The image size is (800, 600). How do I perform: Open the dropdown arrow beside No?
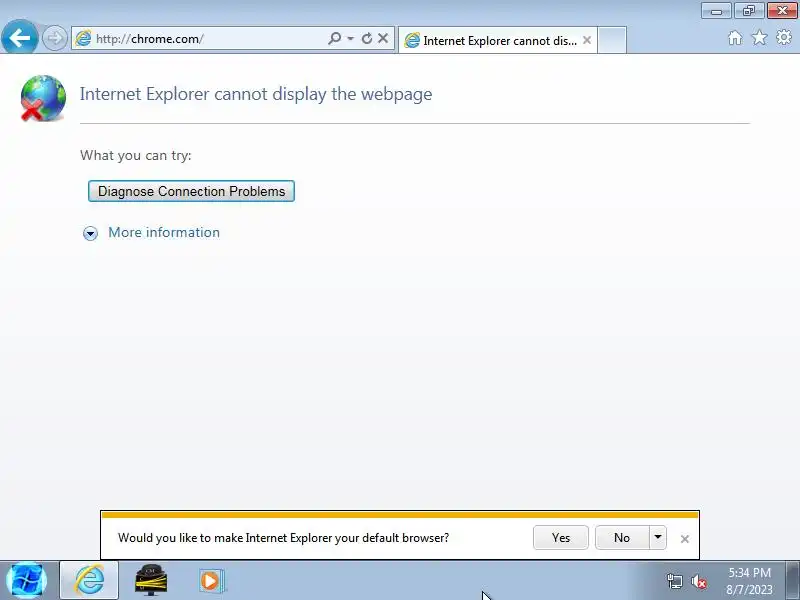pyautogui.click(x=658, y=538)
